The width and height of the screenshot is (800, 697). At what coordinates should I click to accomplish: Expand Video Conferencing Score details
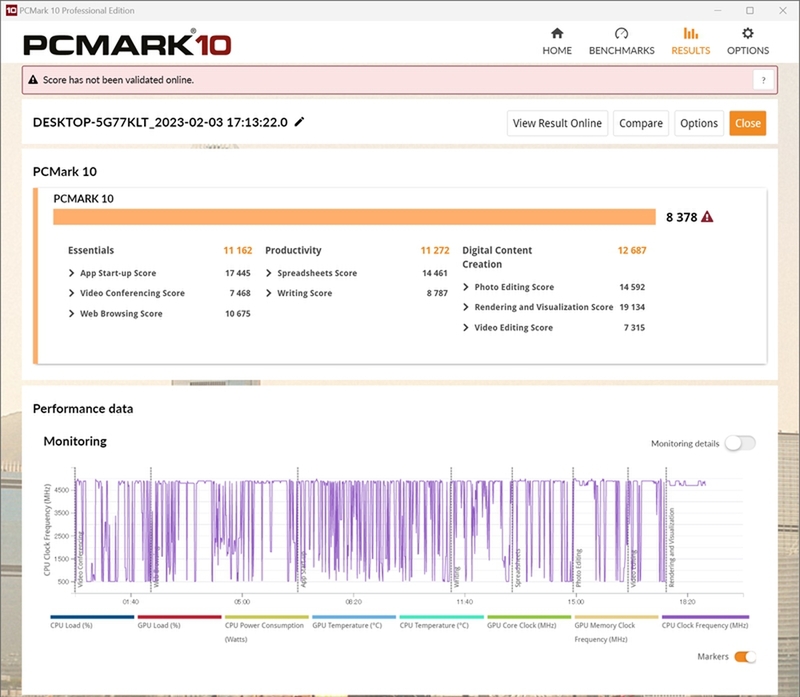tap(71, 293)
